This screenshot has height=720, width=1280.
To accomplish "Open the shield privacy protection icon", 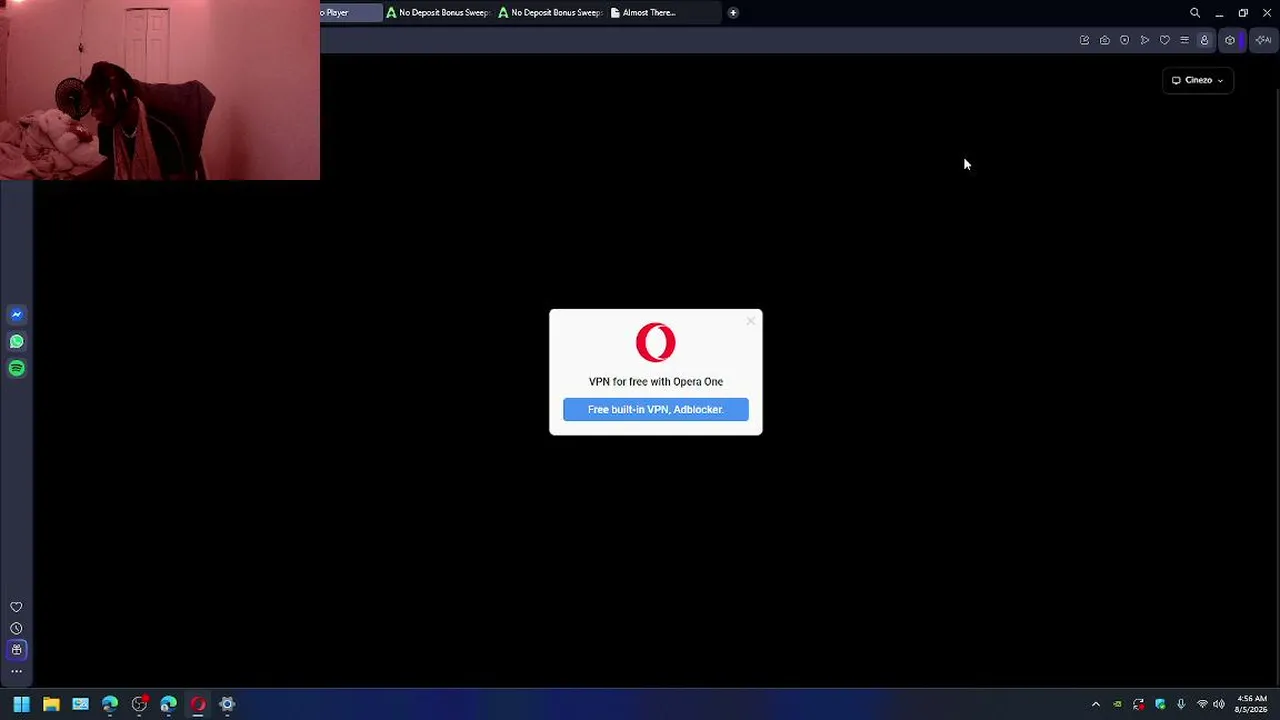I will tap(1124, 40).
